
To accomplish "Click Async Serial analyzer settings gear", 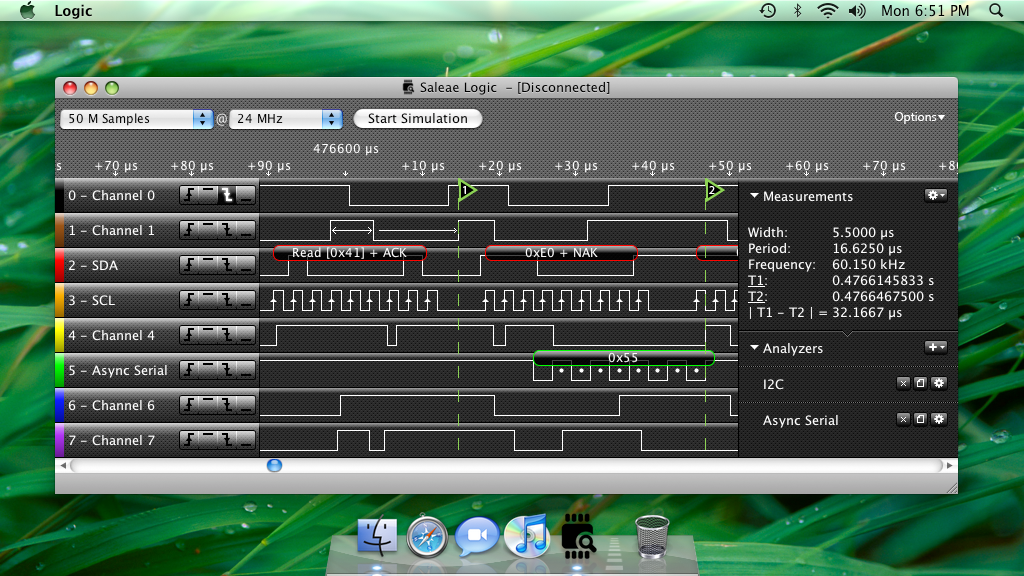I will point(938,420).
